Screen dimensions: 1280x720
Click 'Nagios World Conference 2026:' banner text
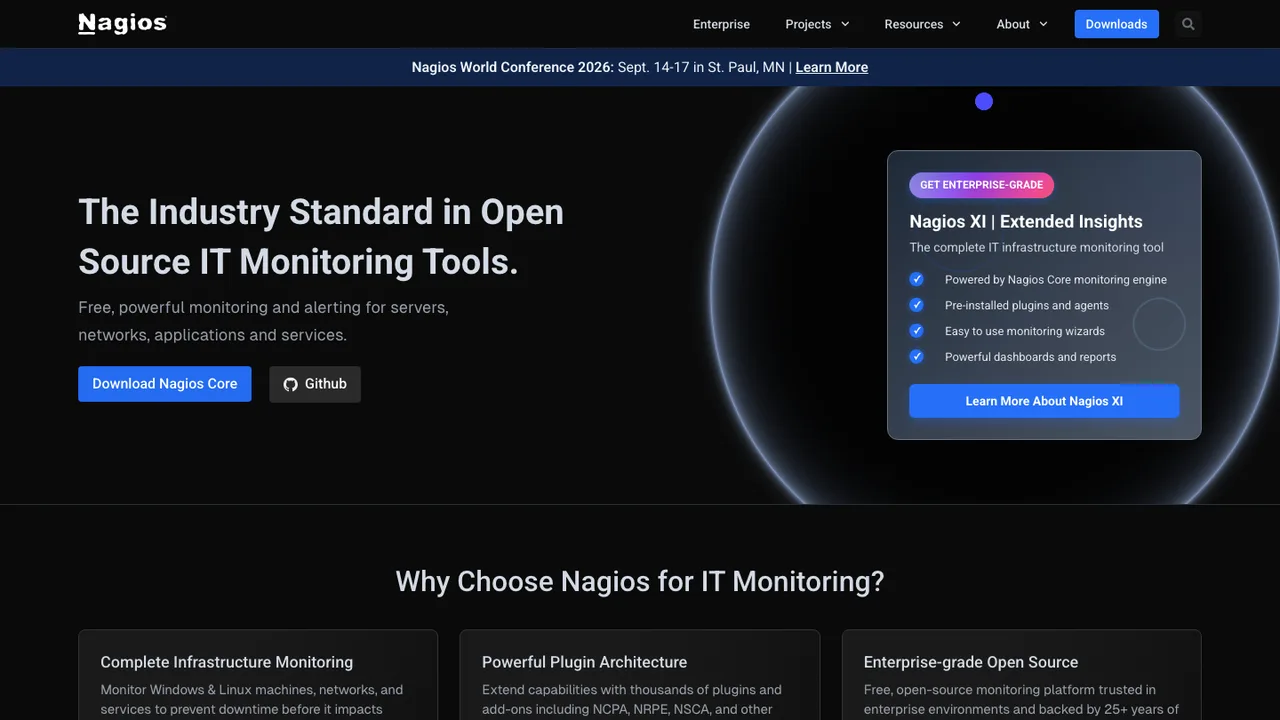(x=512, y=67)
